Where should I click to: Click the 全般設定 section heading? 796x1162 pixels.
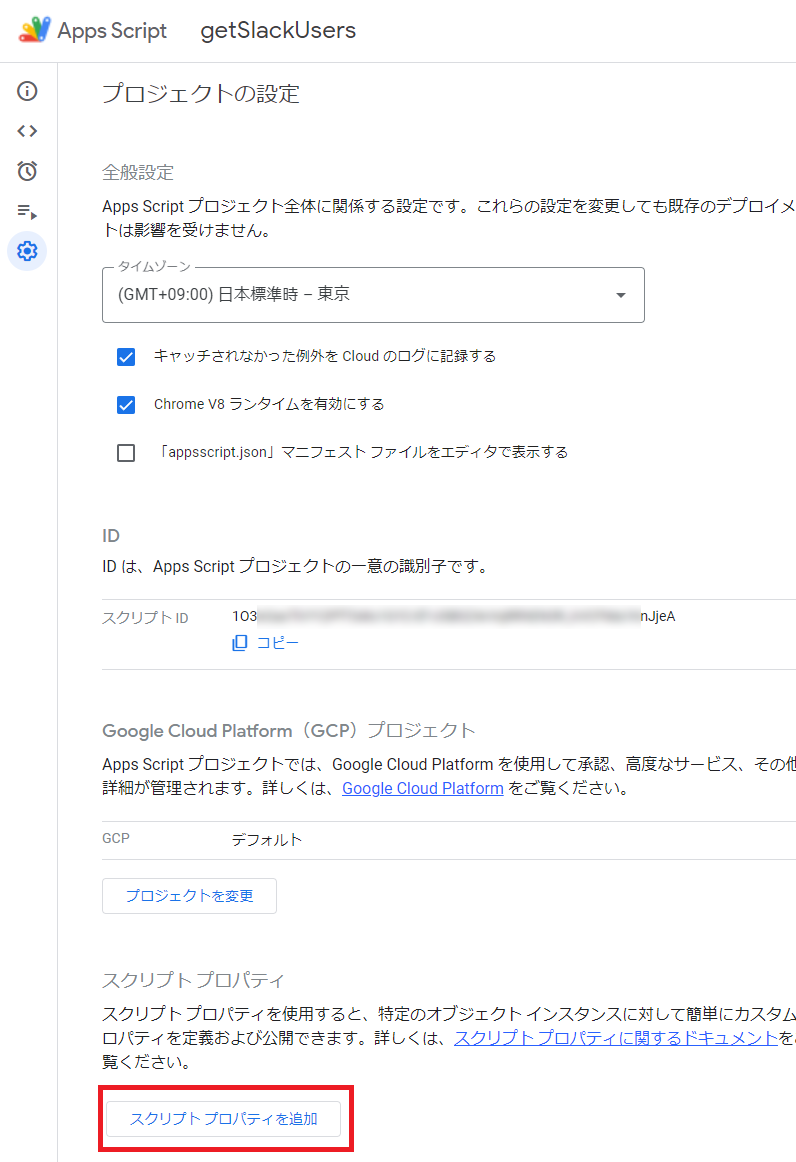138,173
